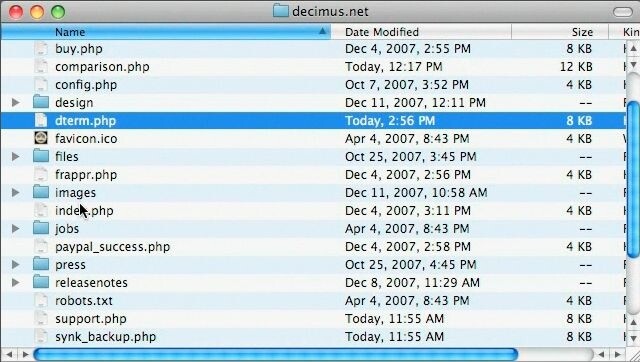The height and width of the screenshot is (362, 640).
Task: Click the frappr.php file icon
Action: coord(41,174)
